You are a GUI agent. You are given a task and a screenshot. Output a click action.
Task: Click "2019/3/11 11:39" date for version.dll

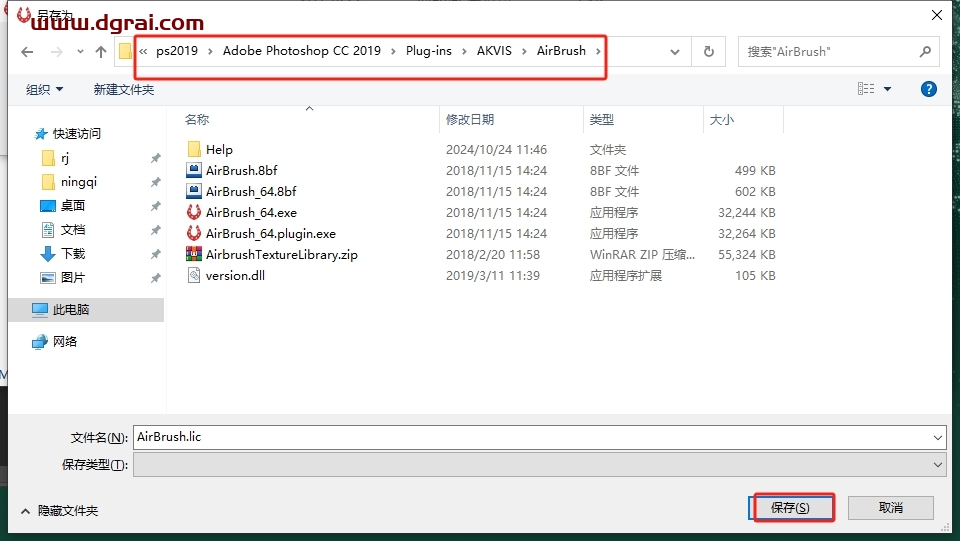click(x=493, y=275)
